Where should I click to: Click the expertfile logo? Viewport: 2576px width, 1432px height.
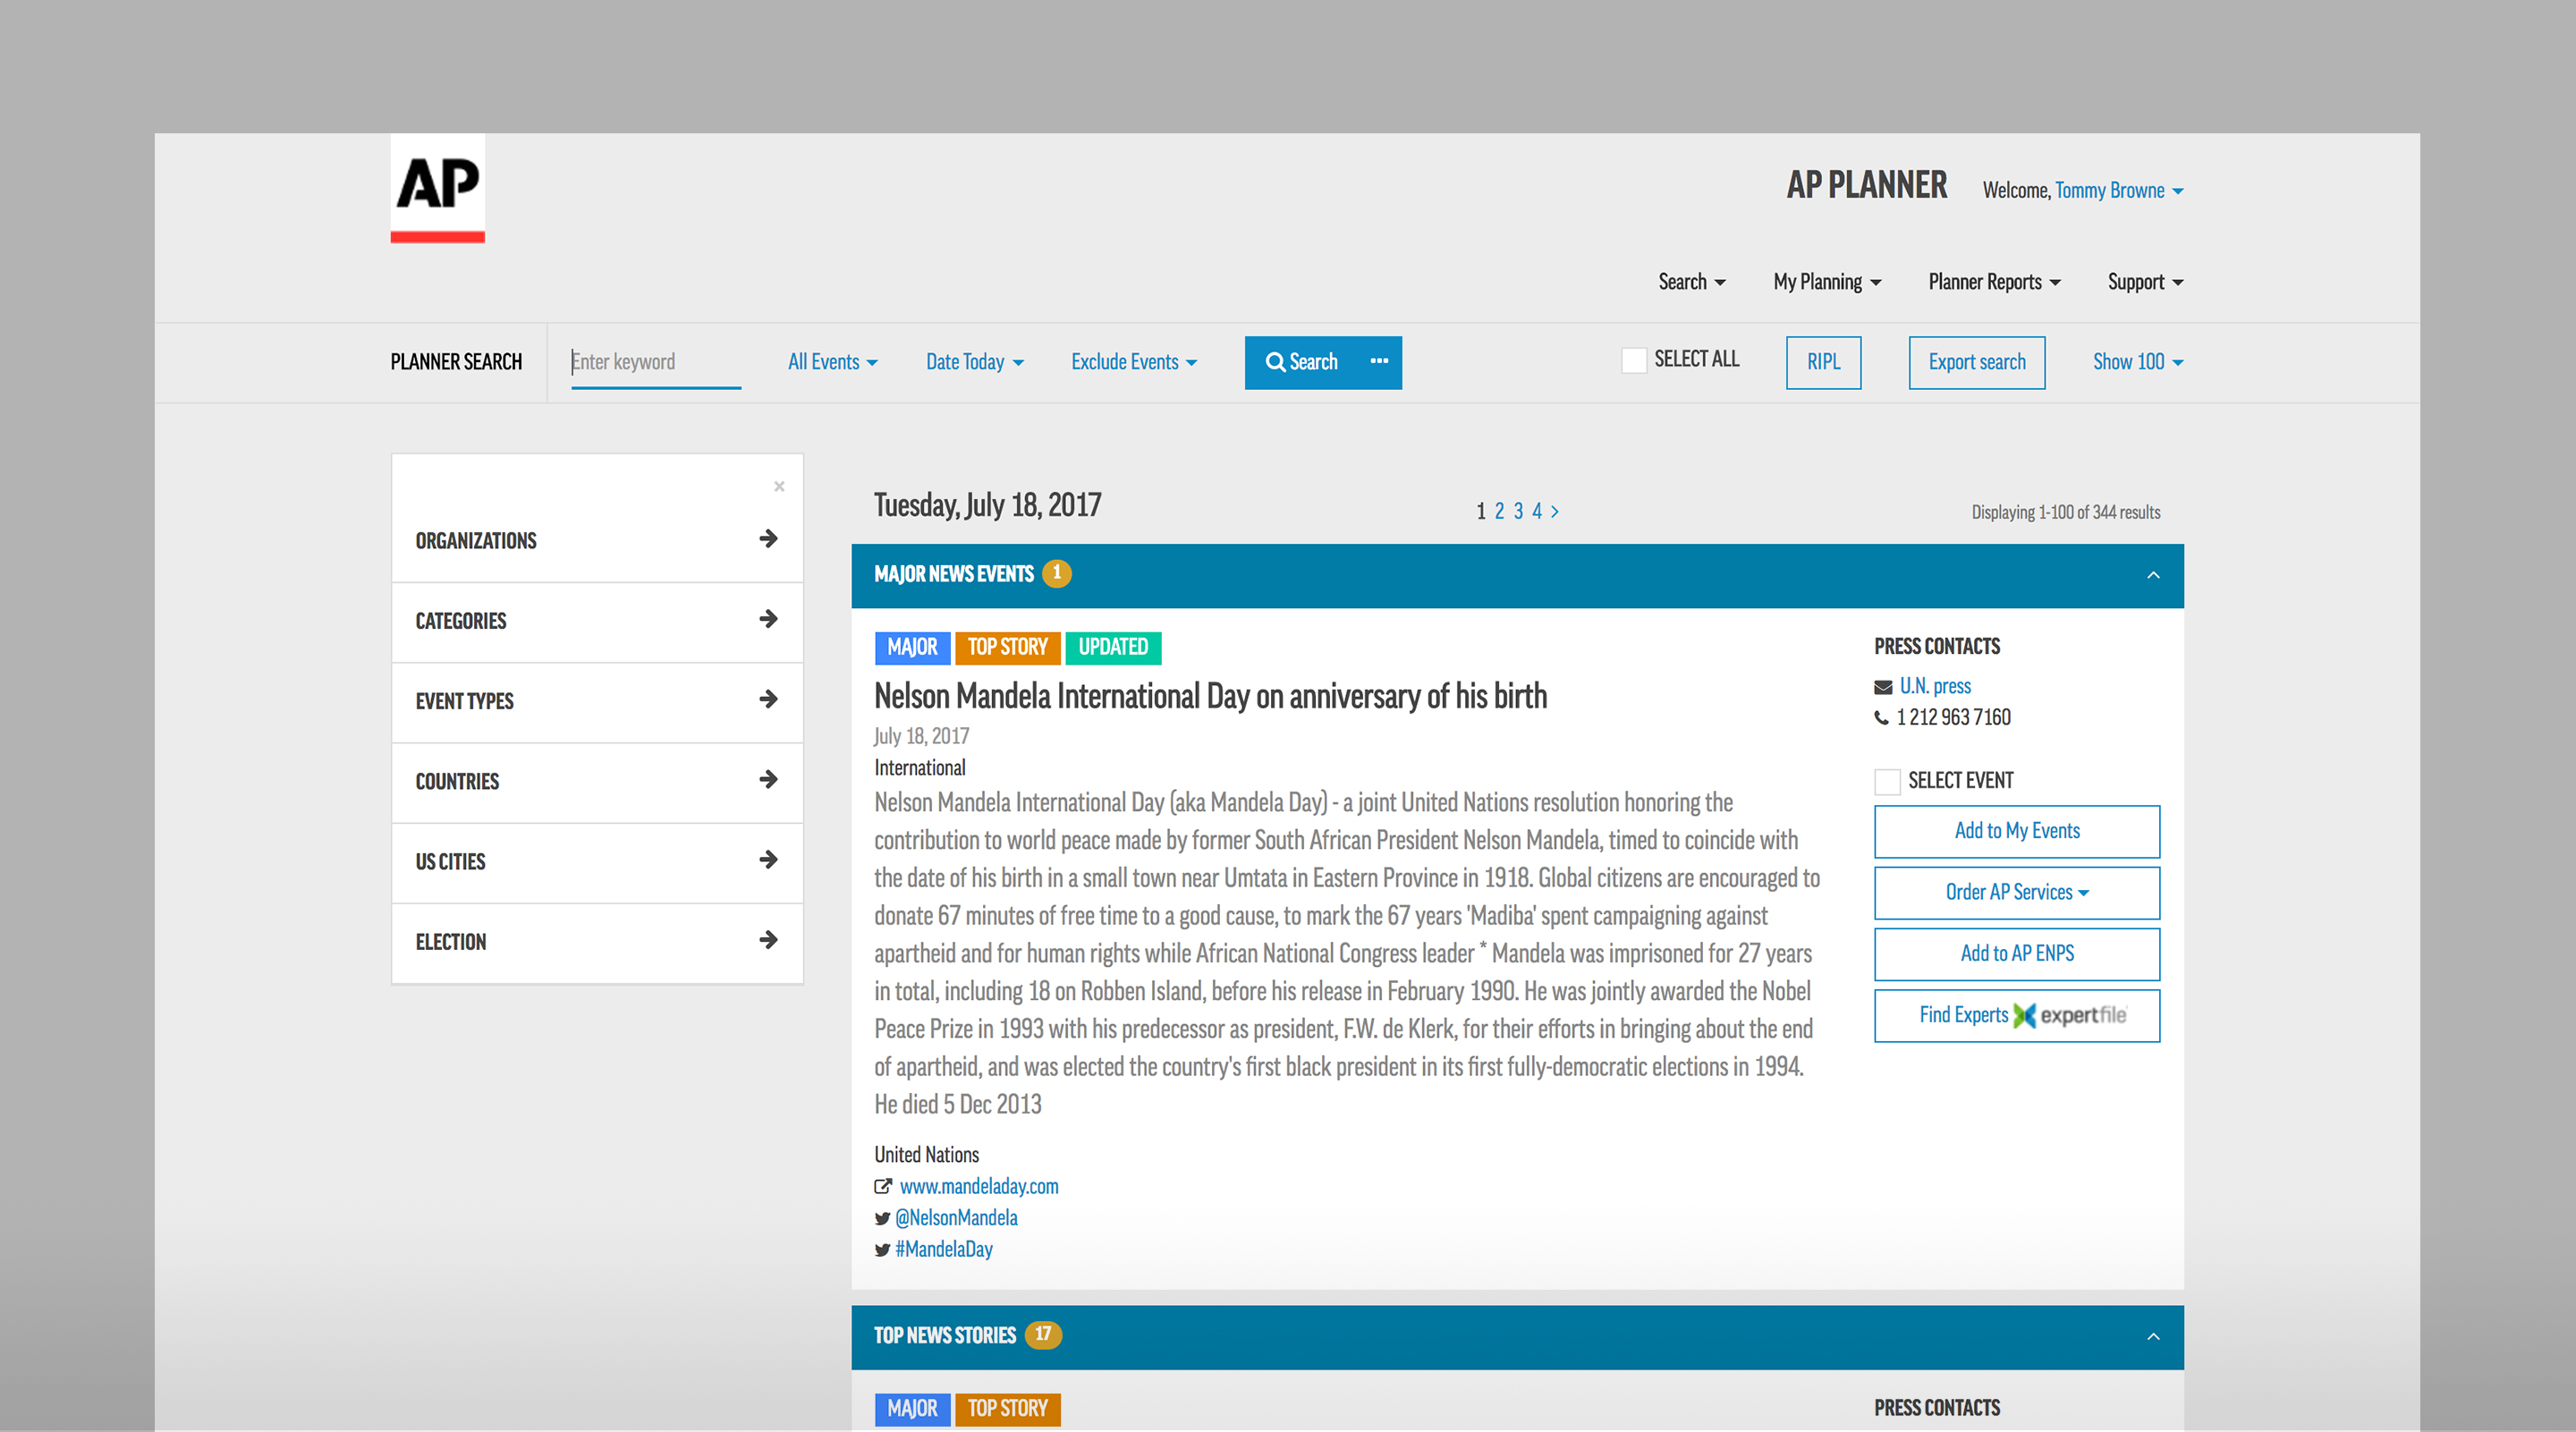coord(2070,1015)
